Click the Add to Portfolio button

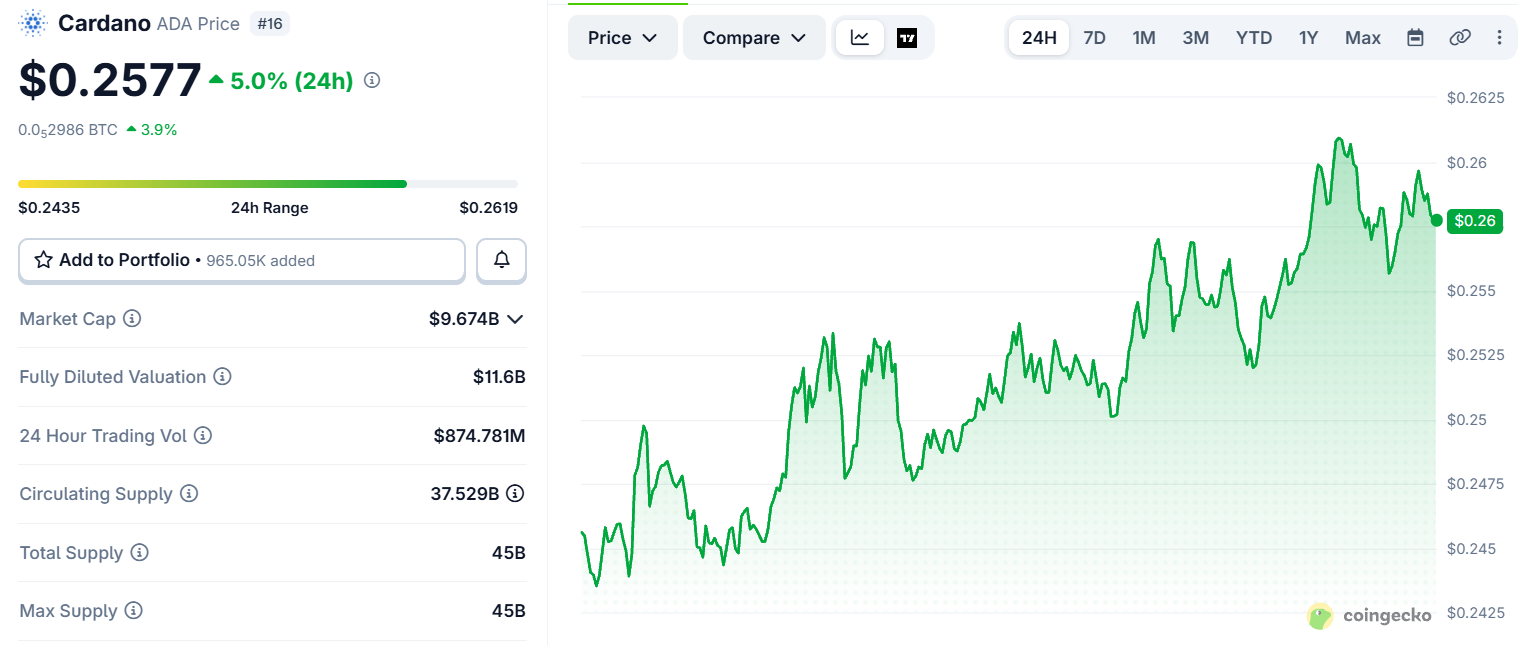pyautogui.click(x=242, y=260)
